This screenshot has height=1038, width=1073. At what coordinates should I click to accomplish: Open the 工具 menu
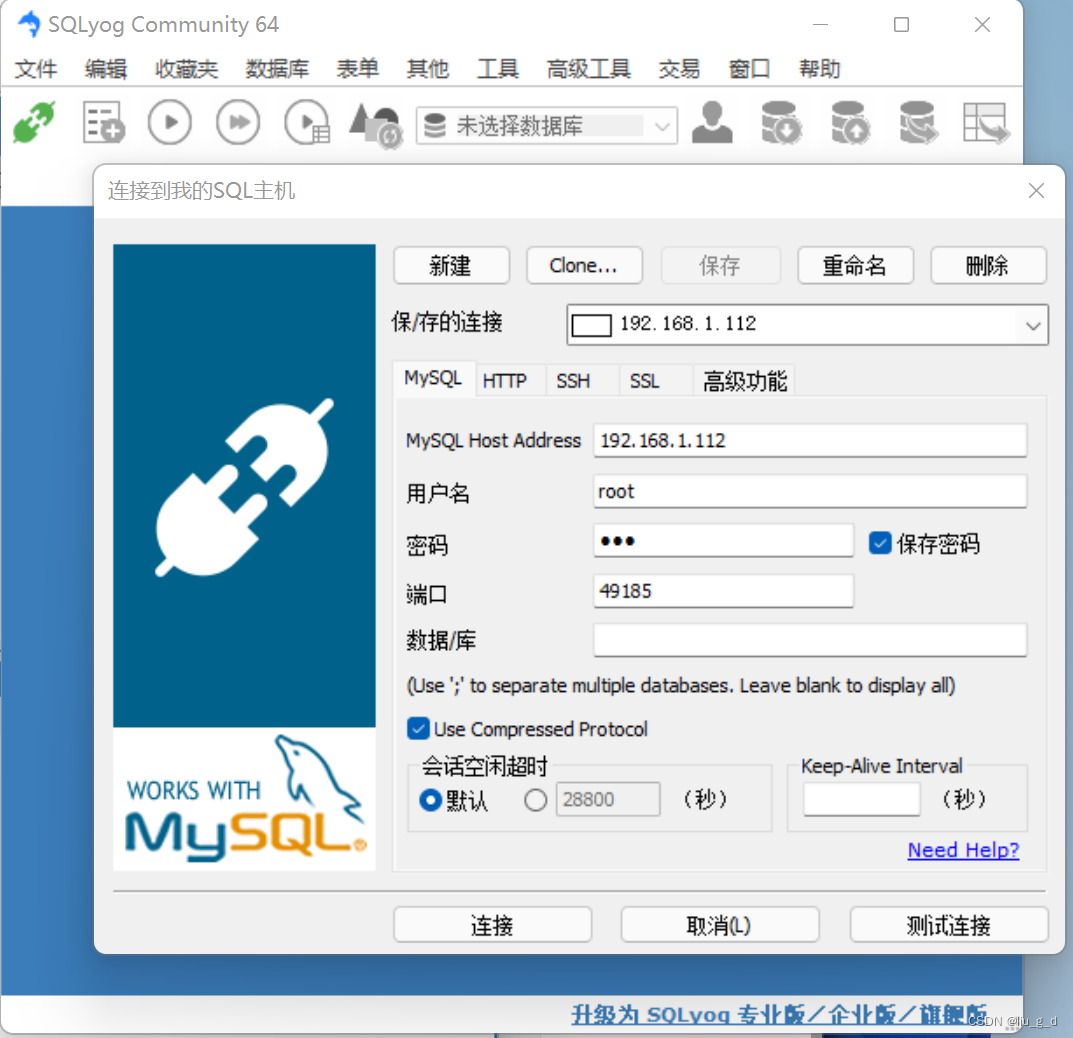497,68
